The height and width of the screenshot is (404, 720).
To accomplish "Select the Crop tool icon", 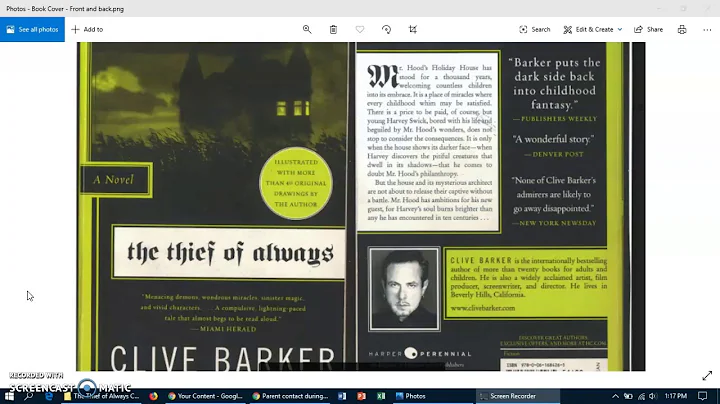I will [413, 29].
